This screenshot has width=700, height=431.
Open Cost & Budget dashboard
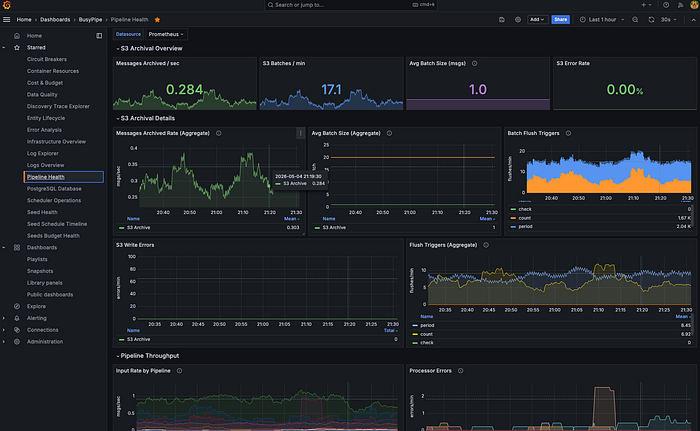pyautogui.click(x=45, y=83)
